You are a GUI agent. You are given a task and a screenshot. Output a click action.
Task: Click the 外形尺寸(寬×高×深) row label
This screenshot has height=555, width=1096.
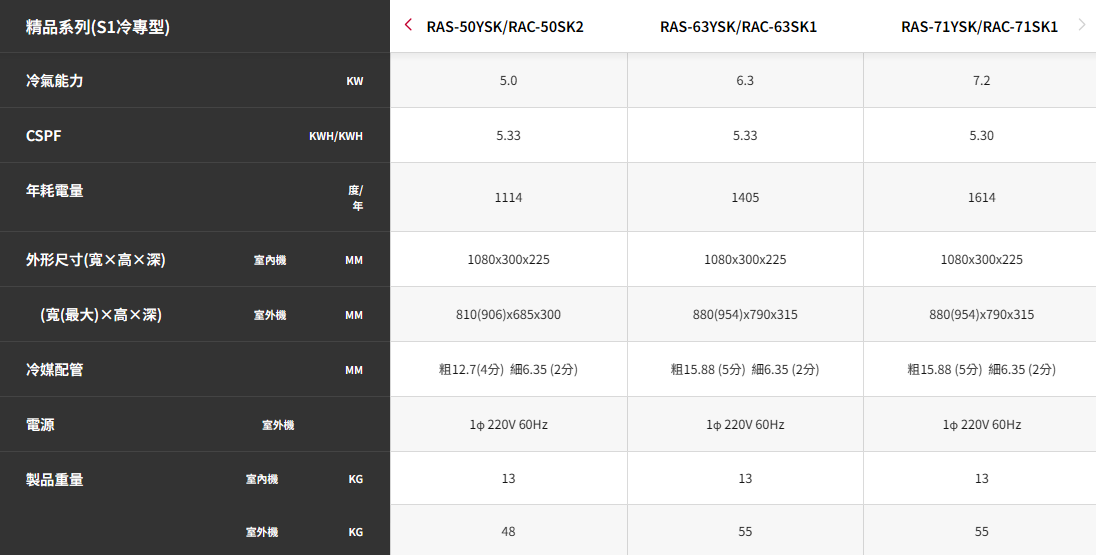tap(96, 260)
